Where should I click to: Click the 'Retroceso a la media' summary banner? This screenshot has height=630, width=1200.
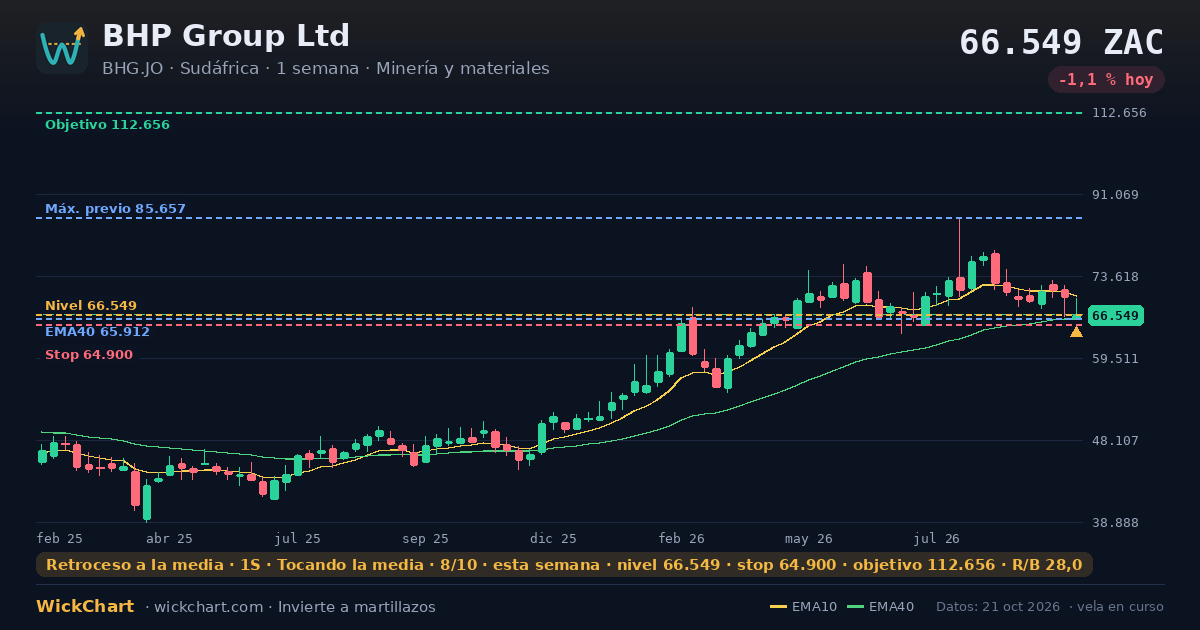coord(564,565)
